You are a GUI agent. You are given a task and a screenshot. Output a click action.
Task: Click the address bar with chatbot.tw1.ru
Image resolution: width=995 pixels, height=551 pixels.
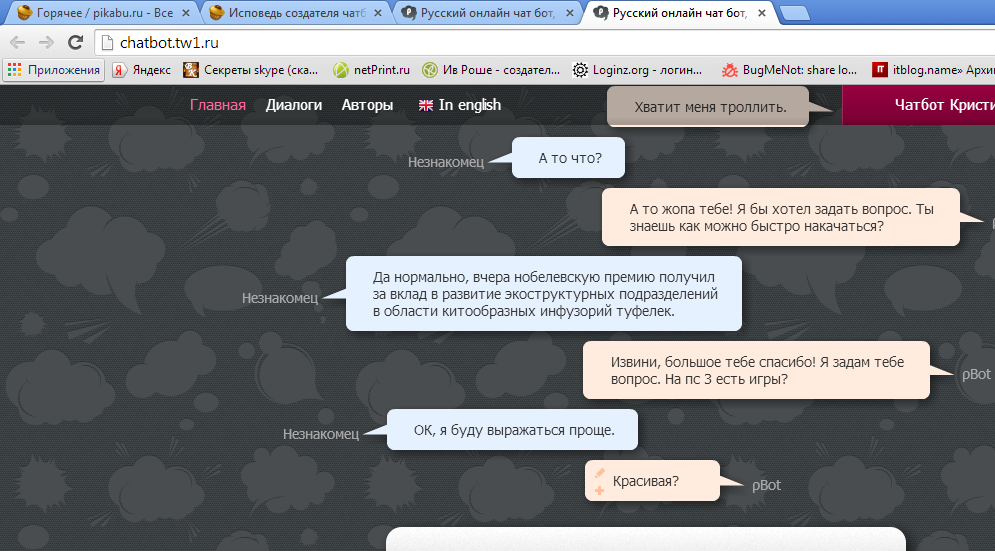click(500, 43)
